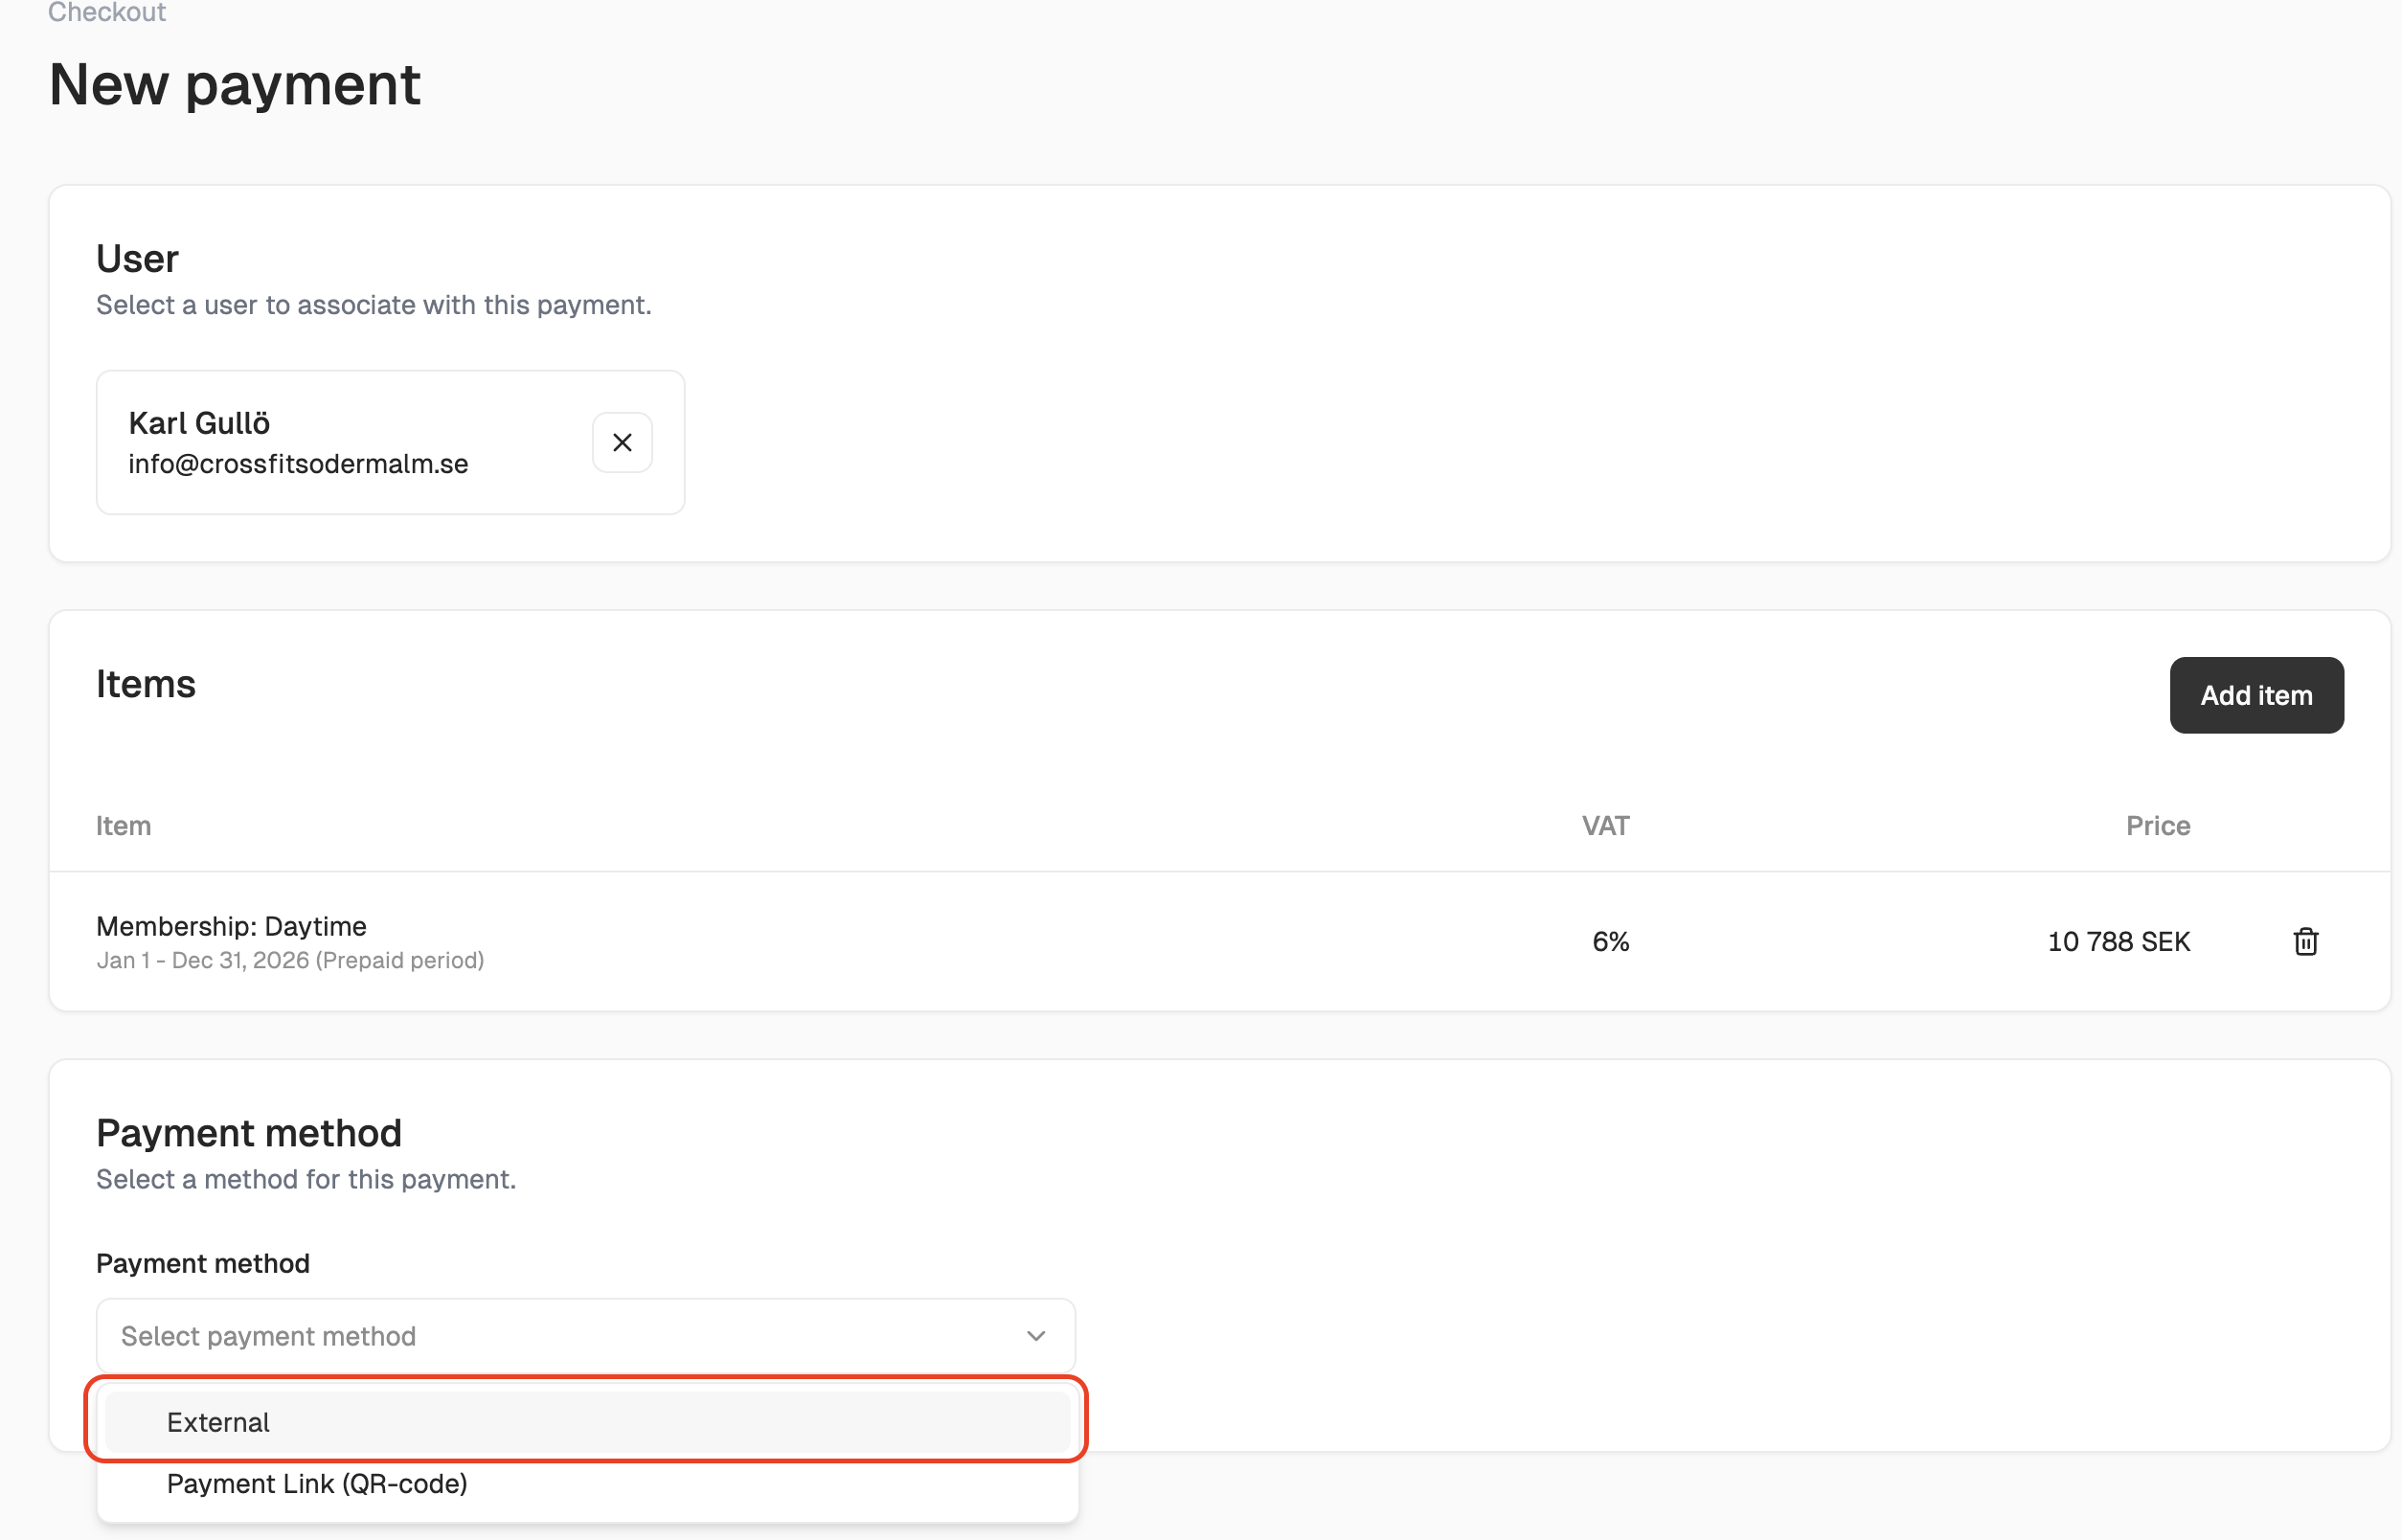Click the Membership: Daytime item name
The image size is (2402, 1540).
click(x=231, y=926)
